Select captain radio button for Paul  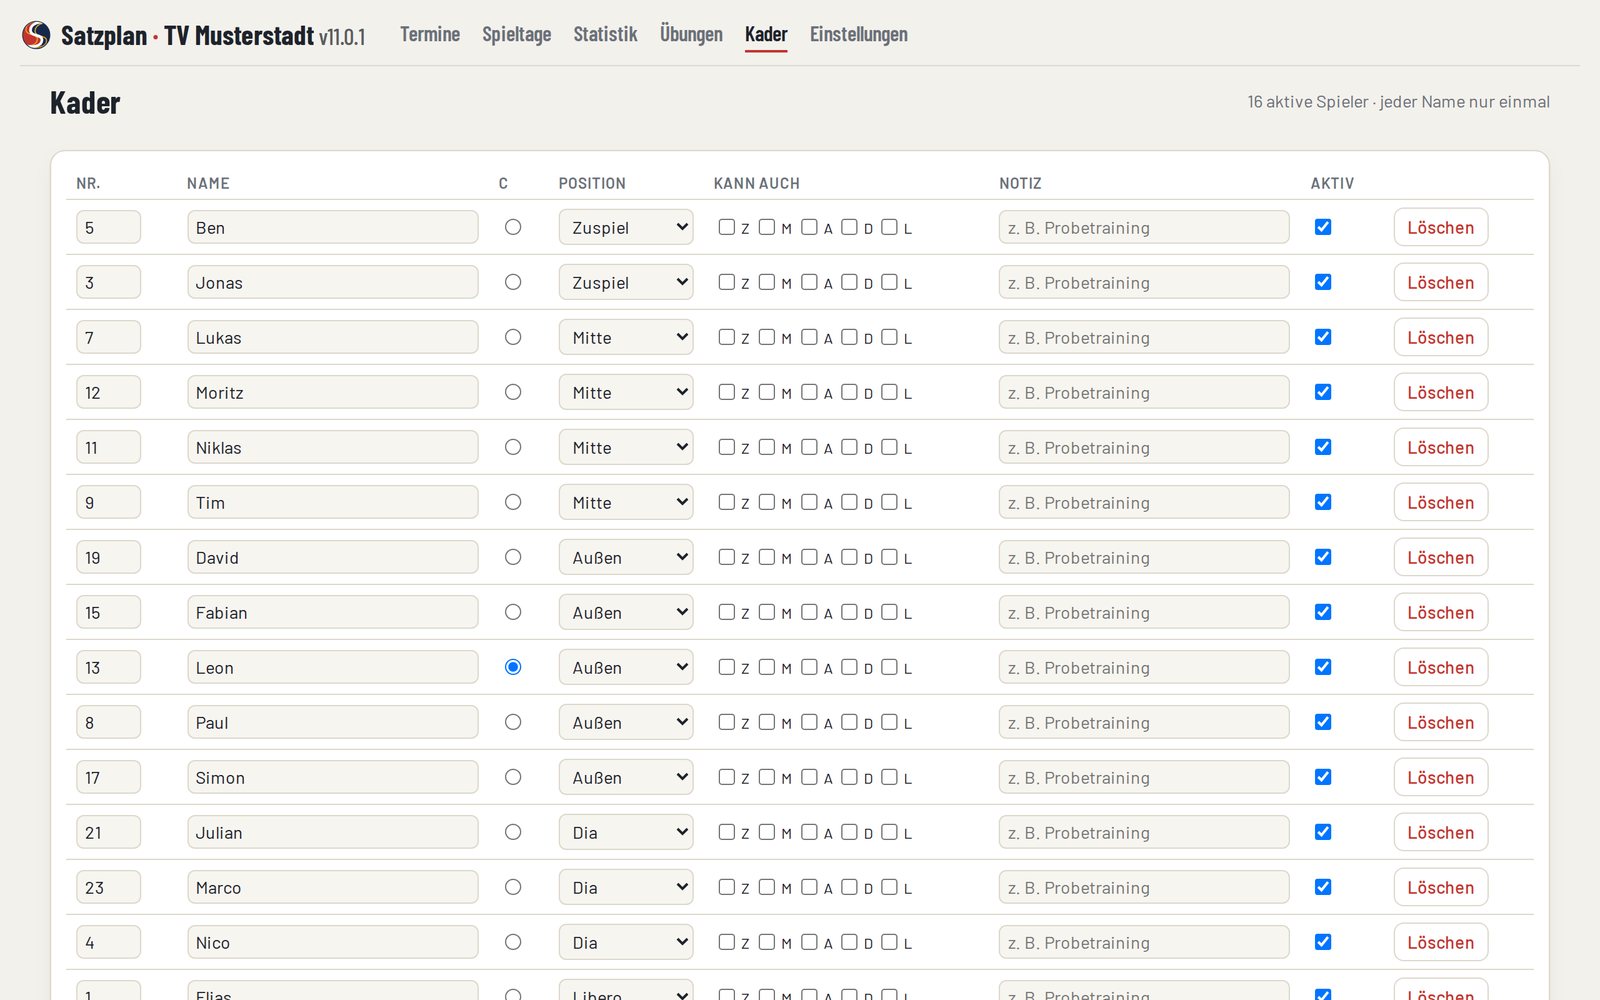pos(513,722)
